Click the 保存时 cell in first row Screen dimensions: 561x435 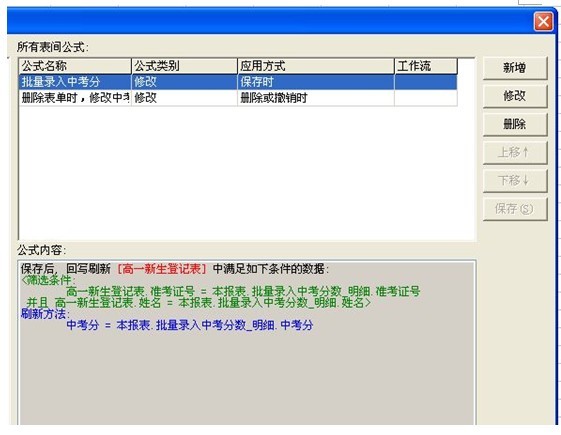coord(316,82)
